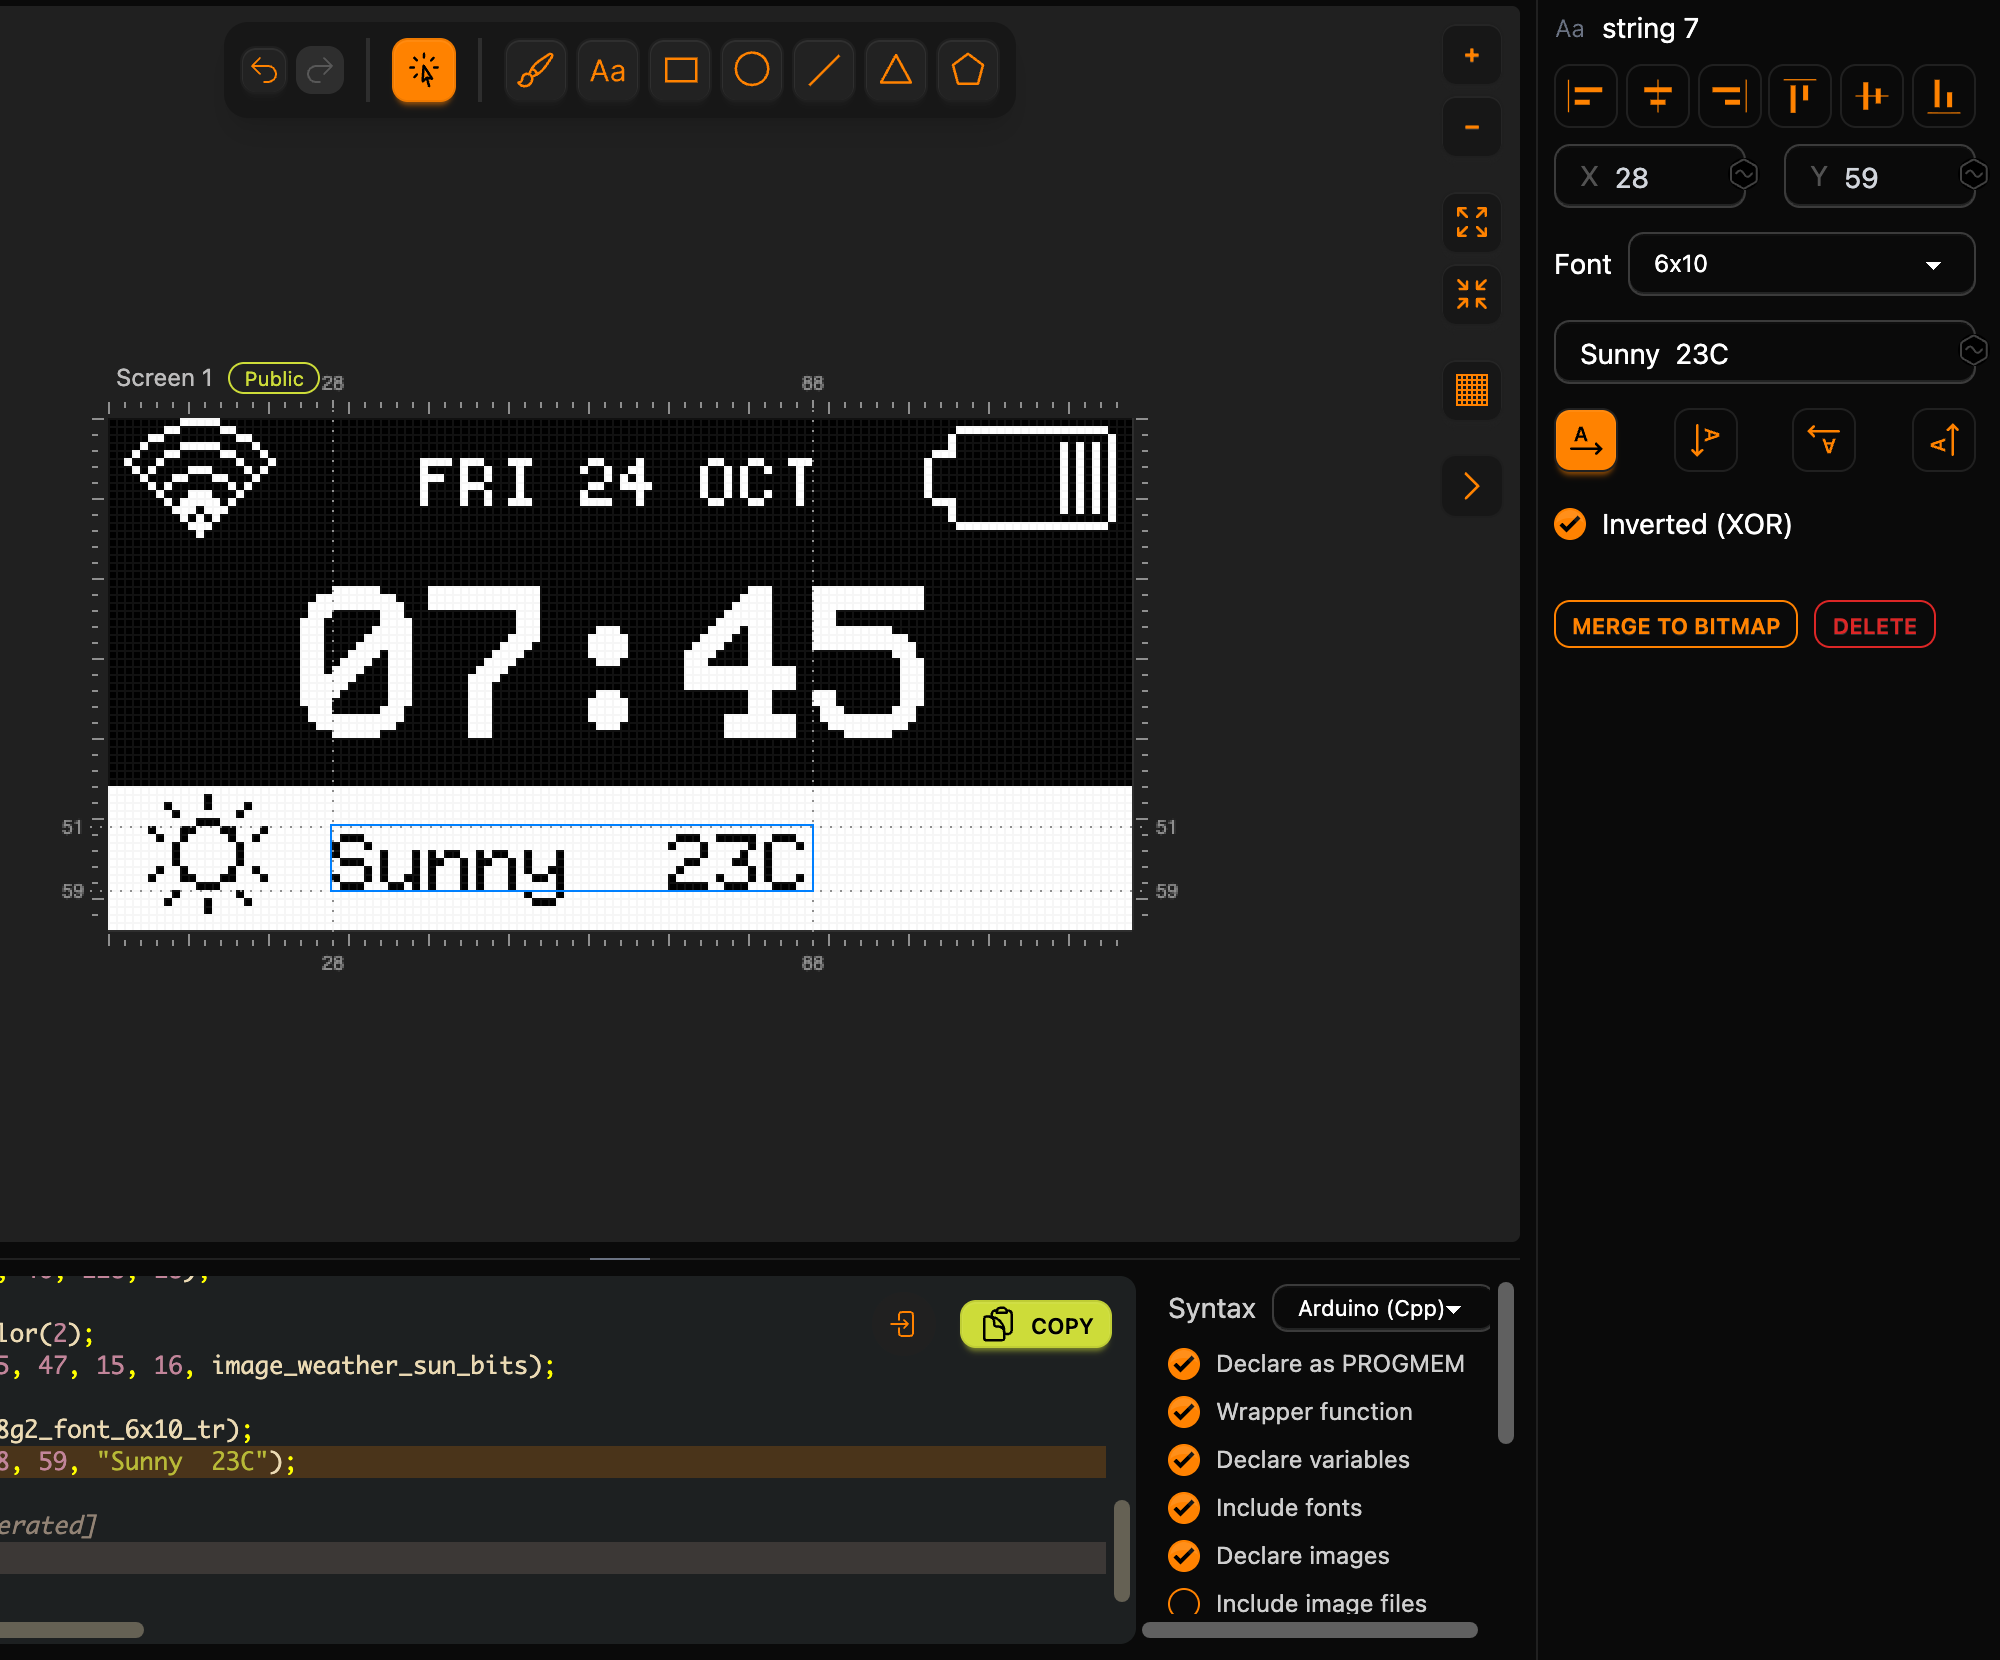Align element to right edge

pos(1730,96)
